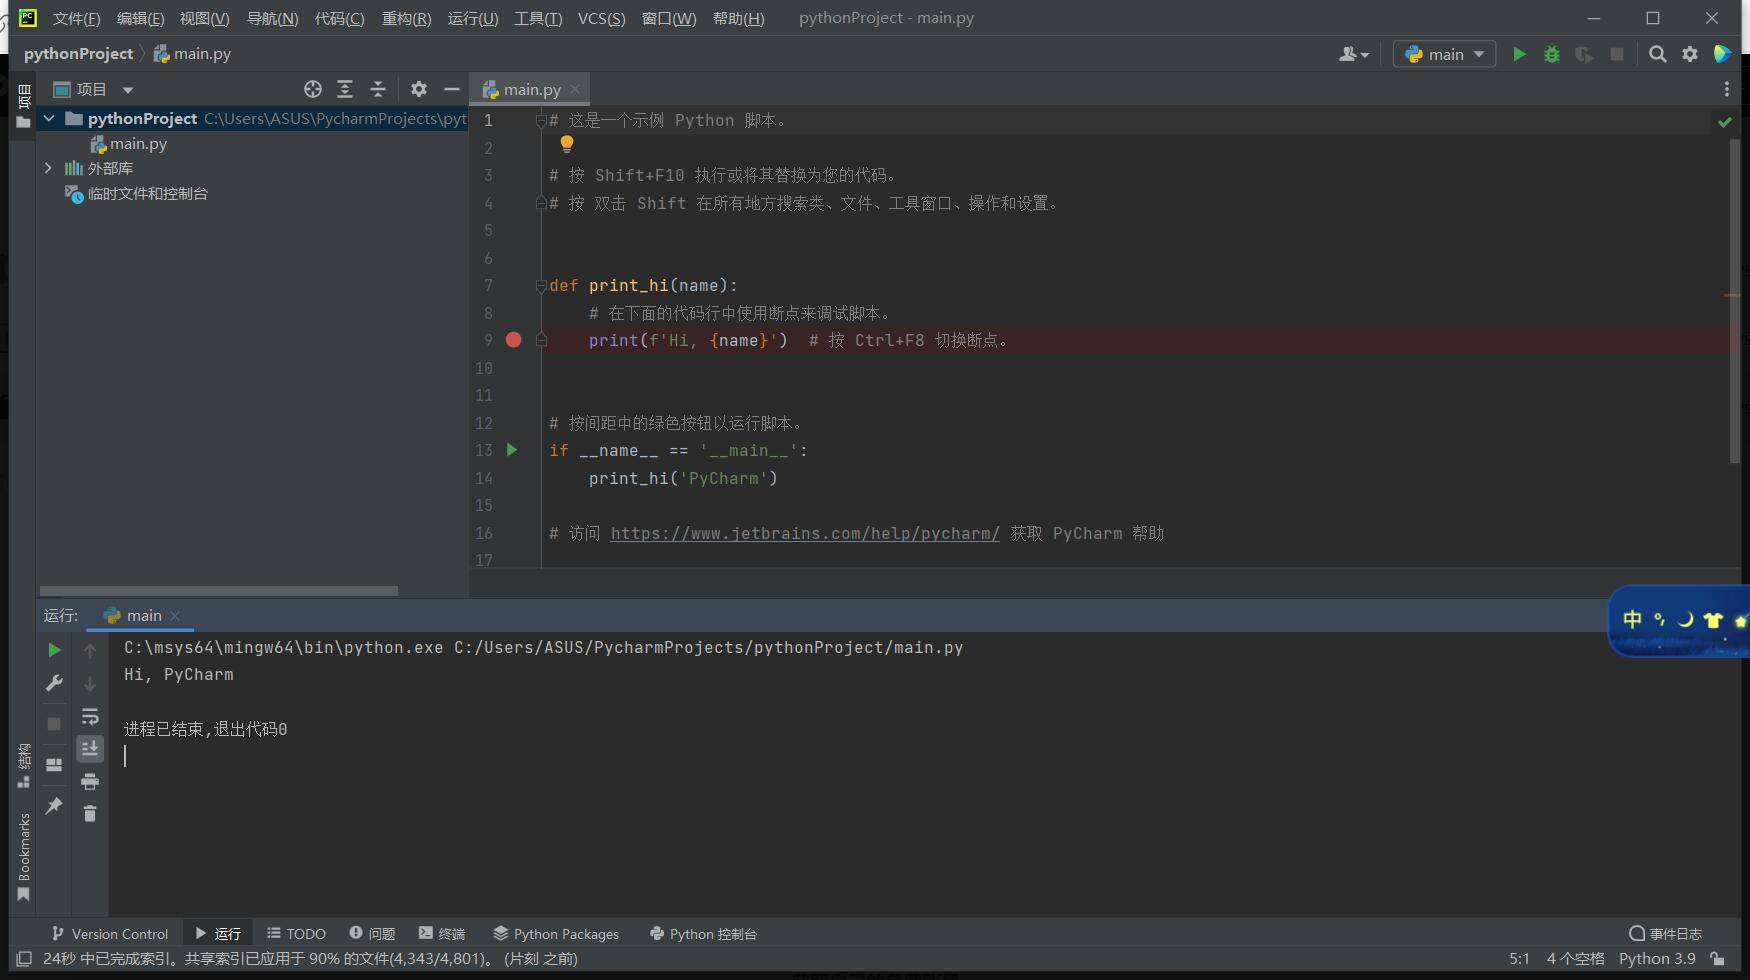Open the Python Packages tool window

pos(556,934)
